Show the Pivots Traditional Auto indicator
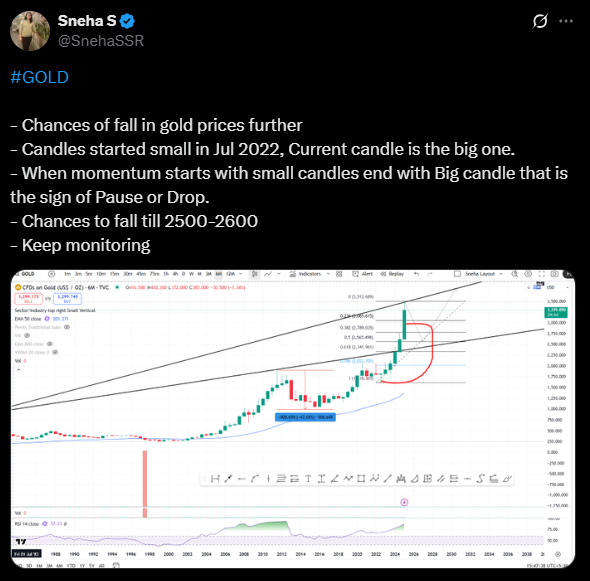Viewport: 590px width, 581px height. click(67, 327)
